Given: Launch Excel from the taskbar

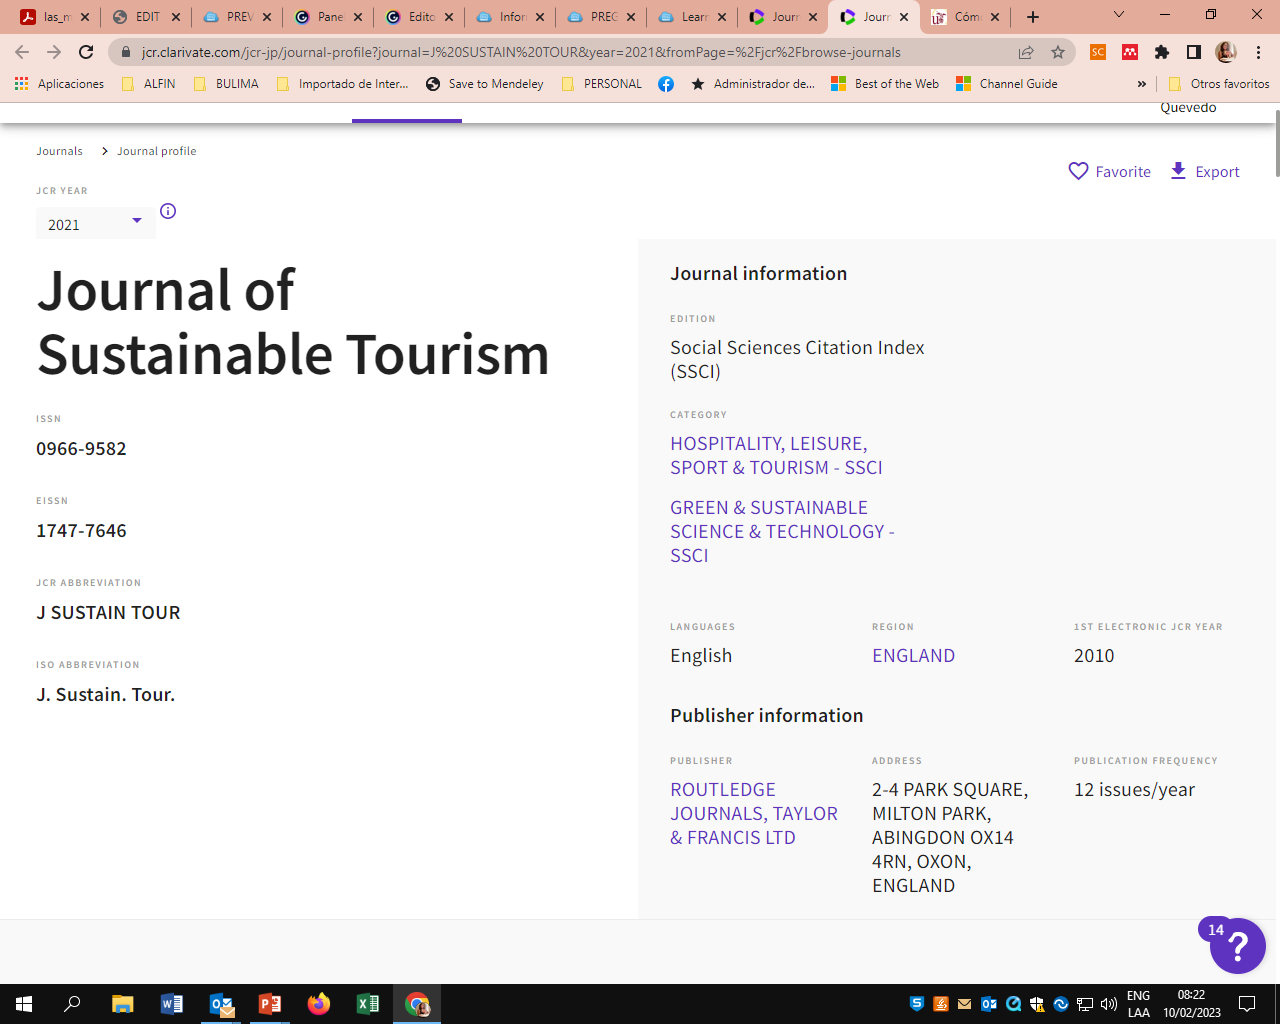Looking at the screenshot, I should (x=367, y=1004).
